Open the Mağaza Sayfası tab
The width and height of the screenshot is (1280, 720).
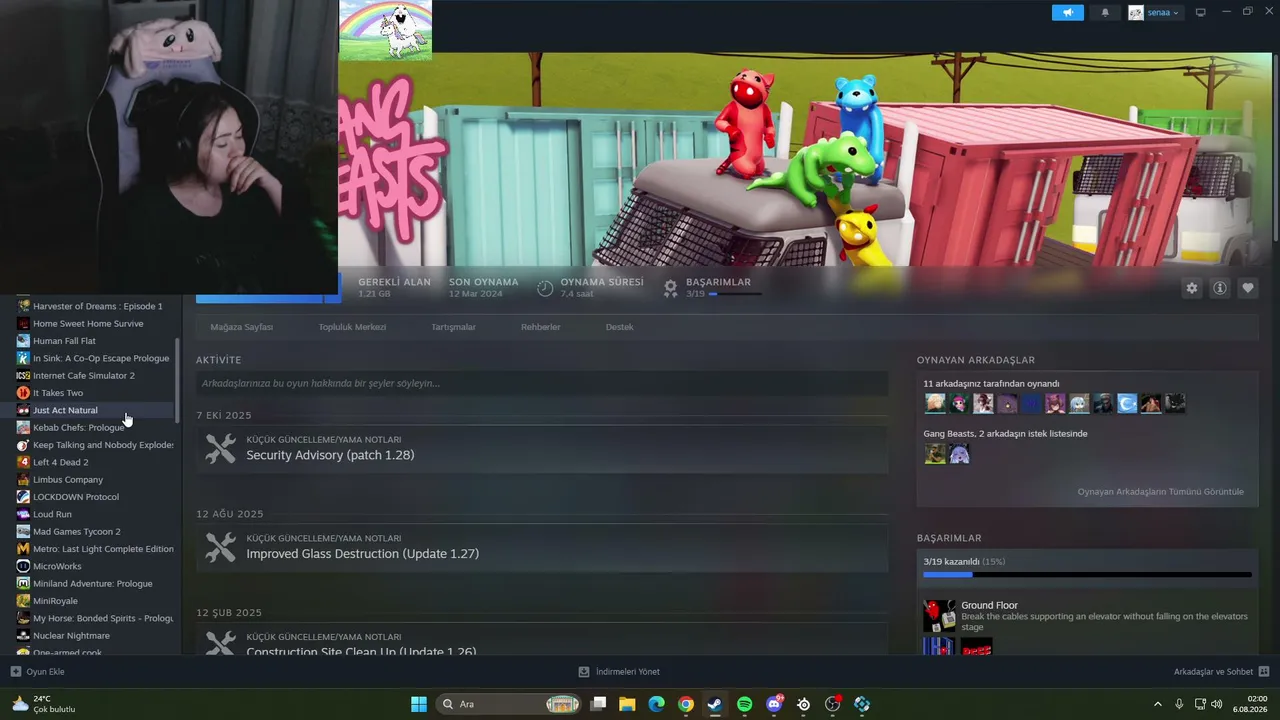click(x=242, y=327)
